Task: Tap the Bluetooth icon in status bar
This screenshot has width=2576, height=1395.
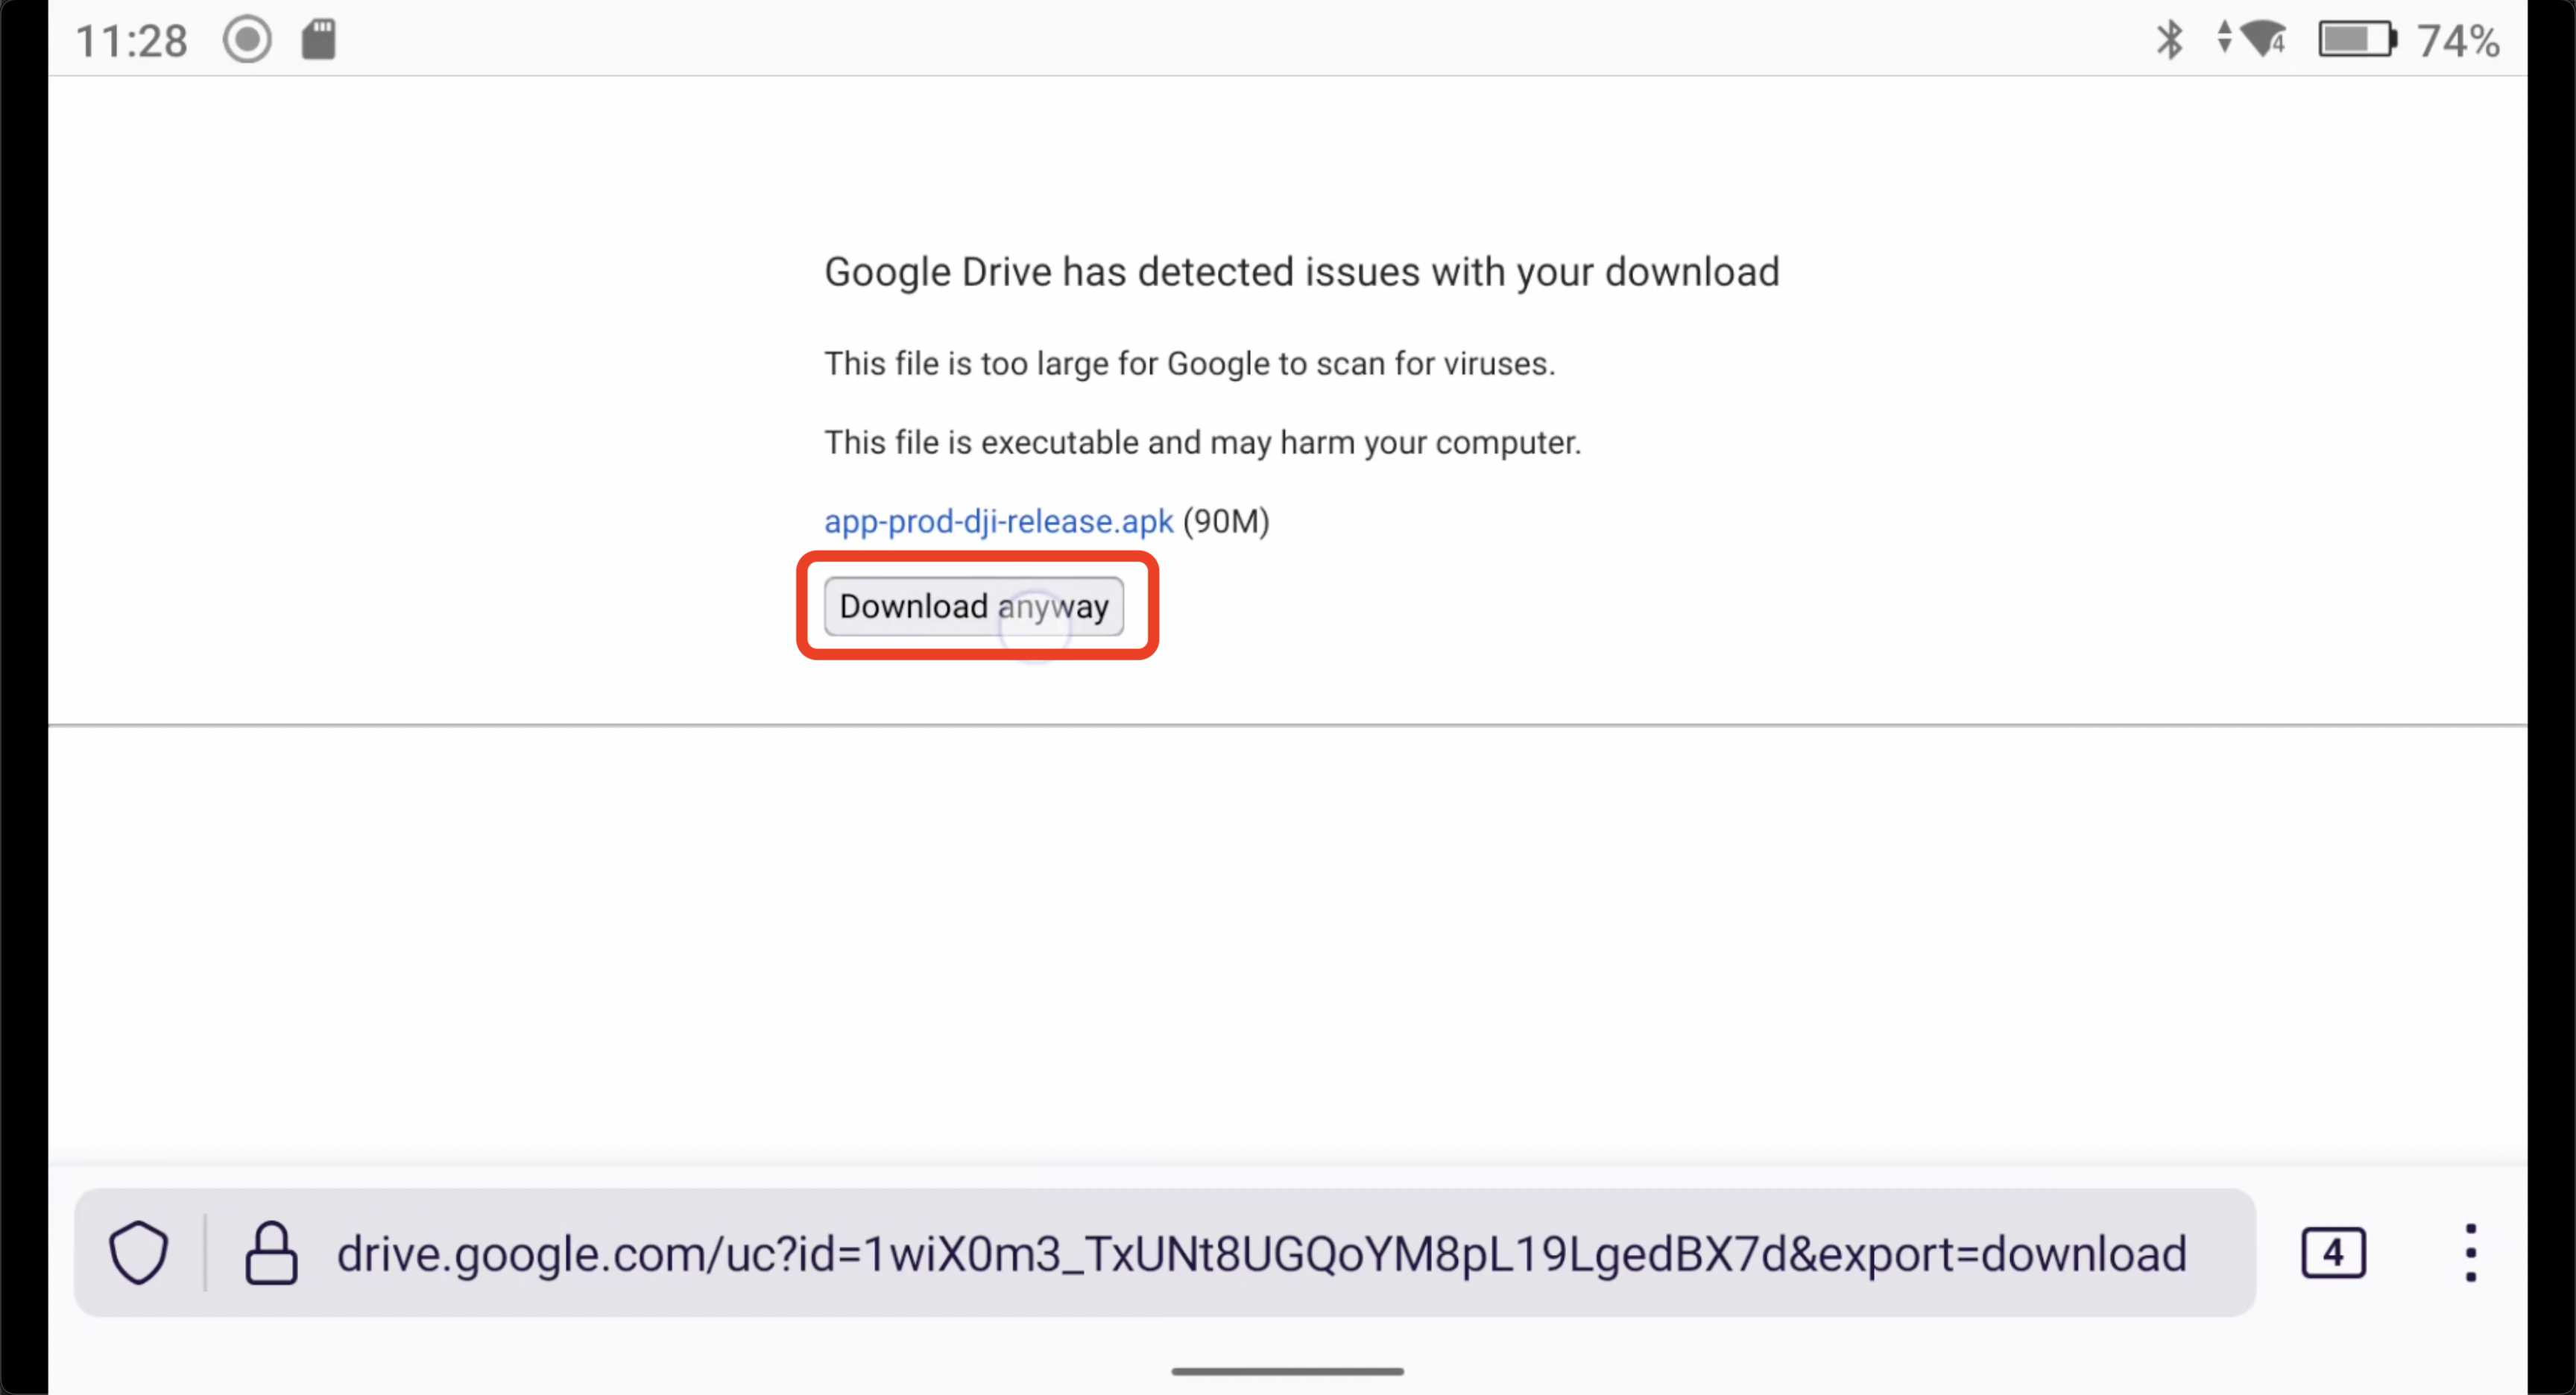Action: tap(2169, 40)
